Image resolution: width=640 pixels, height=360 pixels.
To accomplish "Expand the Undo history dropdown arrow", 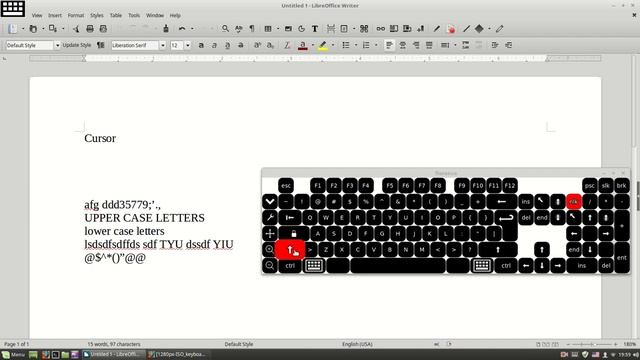I will pyautogui.click(x=192, y=29).
